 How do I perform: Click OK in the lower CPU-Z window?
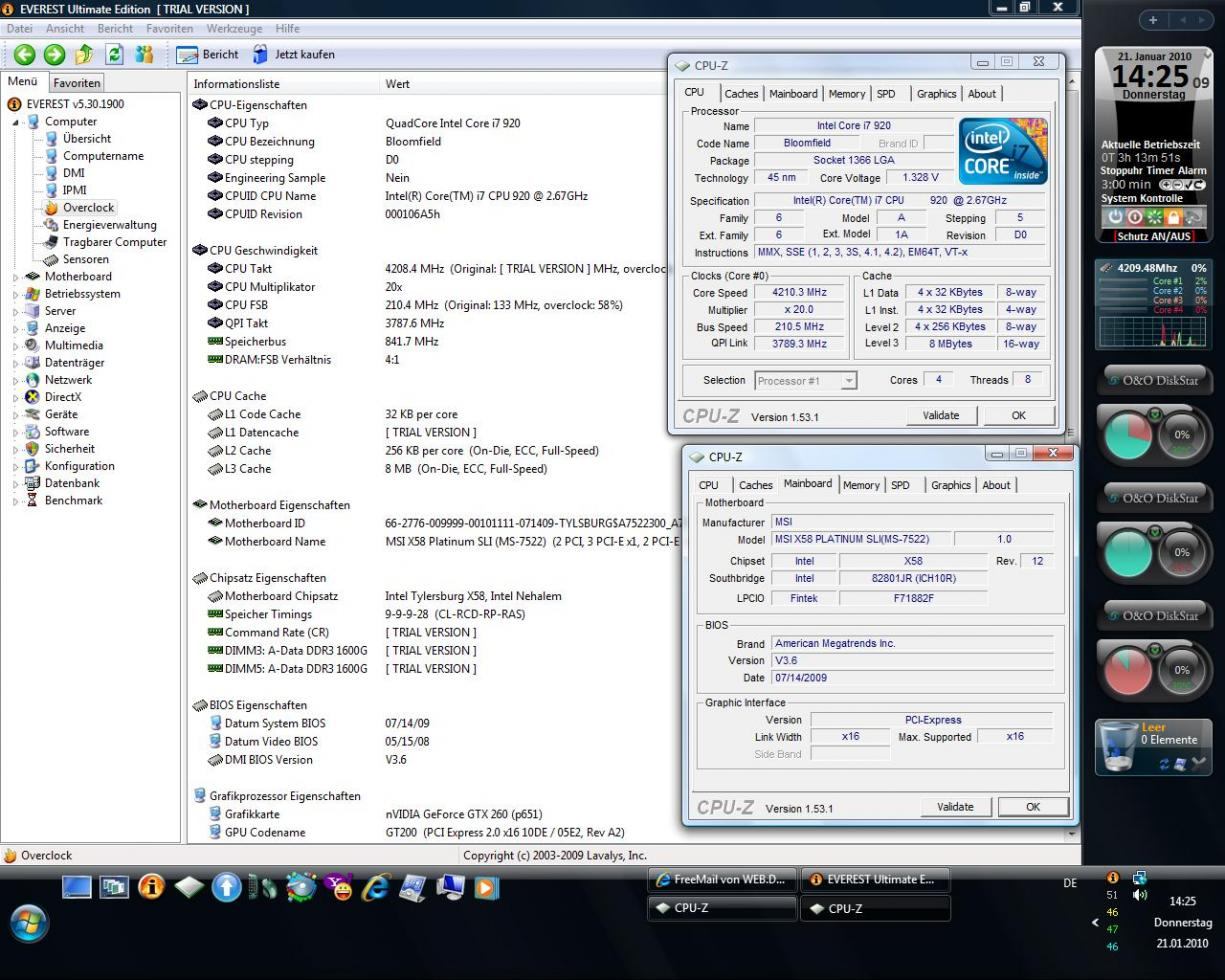(x=1033, y=807)
